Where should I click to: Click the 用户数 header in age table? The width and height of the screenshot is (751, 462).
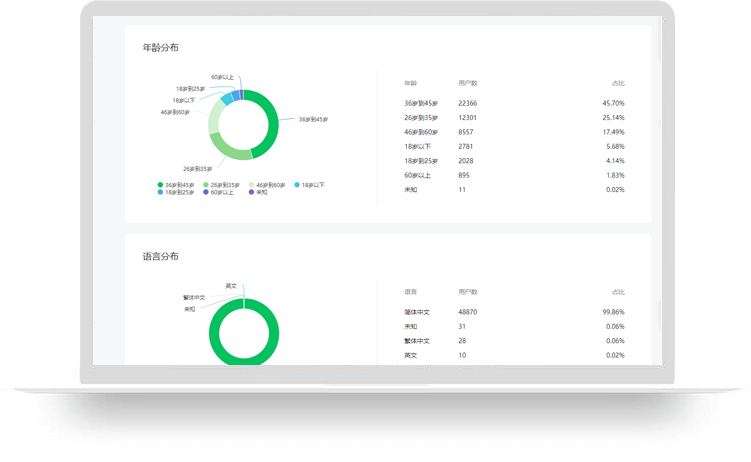point(467,83)
